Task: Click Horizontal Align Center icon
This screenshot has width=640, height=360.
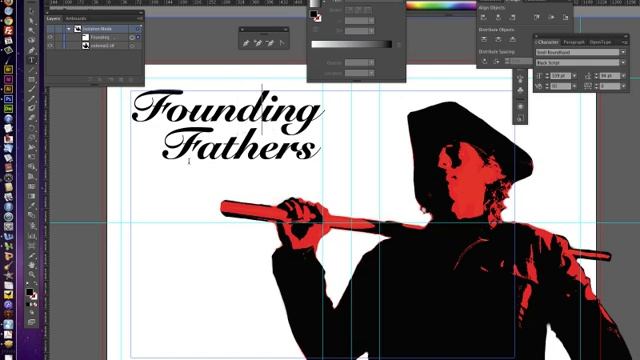Action: click(498, 17)
